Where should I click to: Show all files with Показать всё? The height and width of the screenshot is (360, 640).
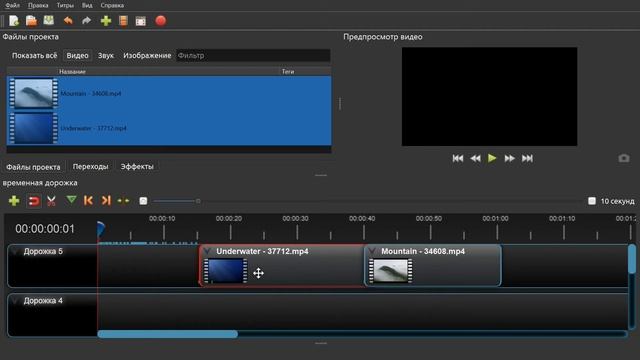point(34,56)
